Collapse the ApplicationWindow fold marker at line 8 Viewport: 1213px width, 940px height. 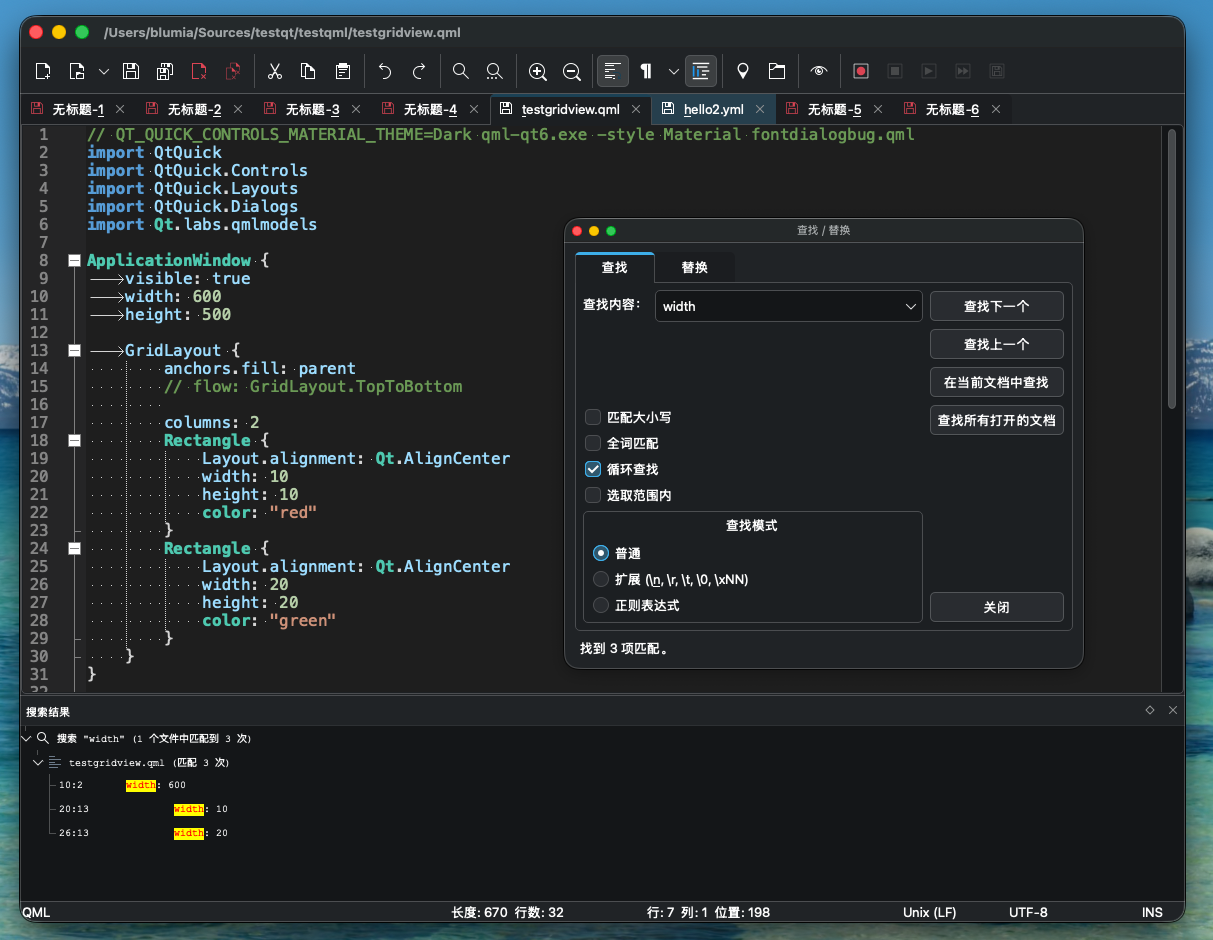[x=74, y=260]
